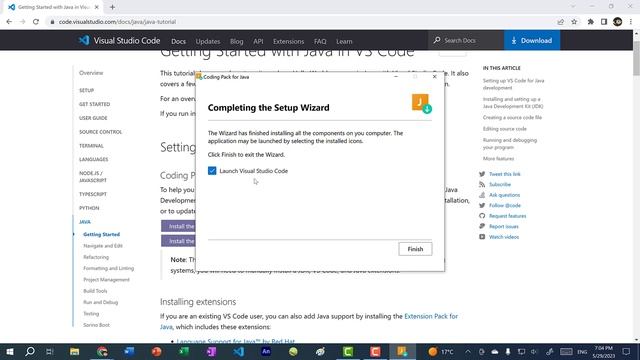Expand the PYTHON sidebar section
The width and height of the screenshot is (640, 360).
tap(89, 208)
